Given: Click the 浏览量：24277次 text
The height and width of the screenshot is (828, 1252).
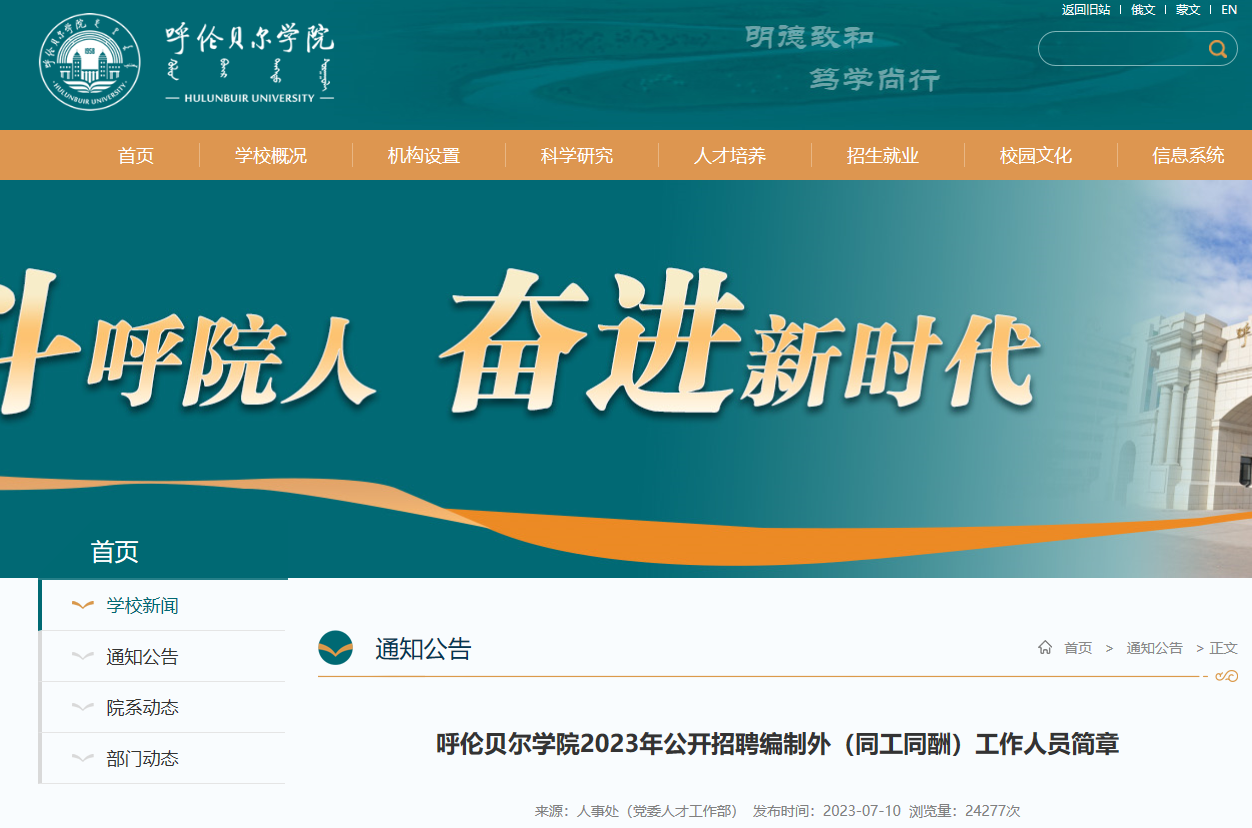Looking at the screenshot, I should [x=964, y=811].
